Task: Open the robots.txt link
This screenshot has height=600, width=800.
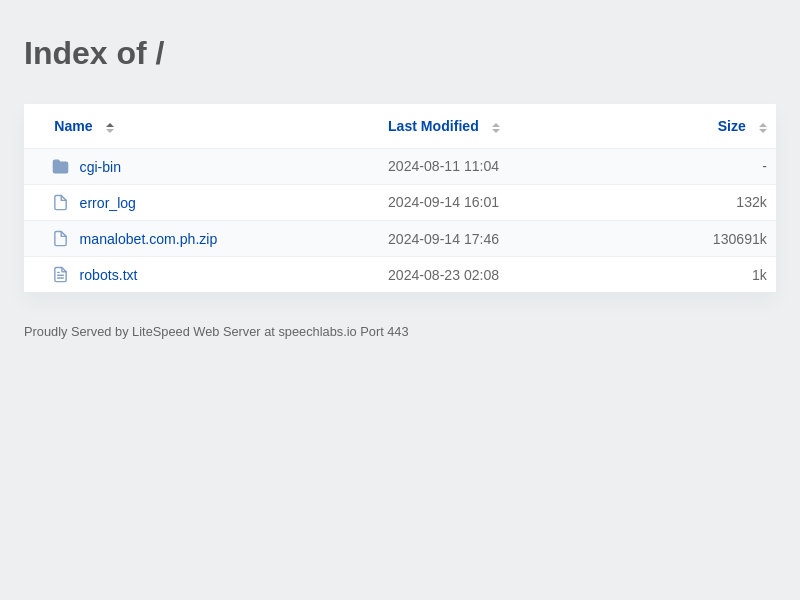Action: [x=108, y=275]
